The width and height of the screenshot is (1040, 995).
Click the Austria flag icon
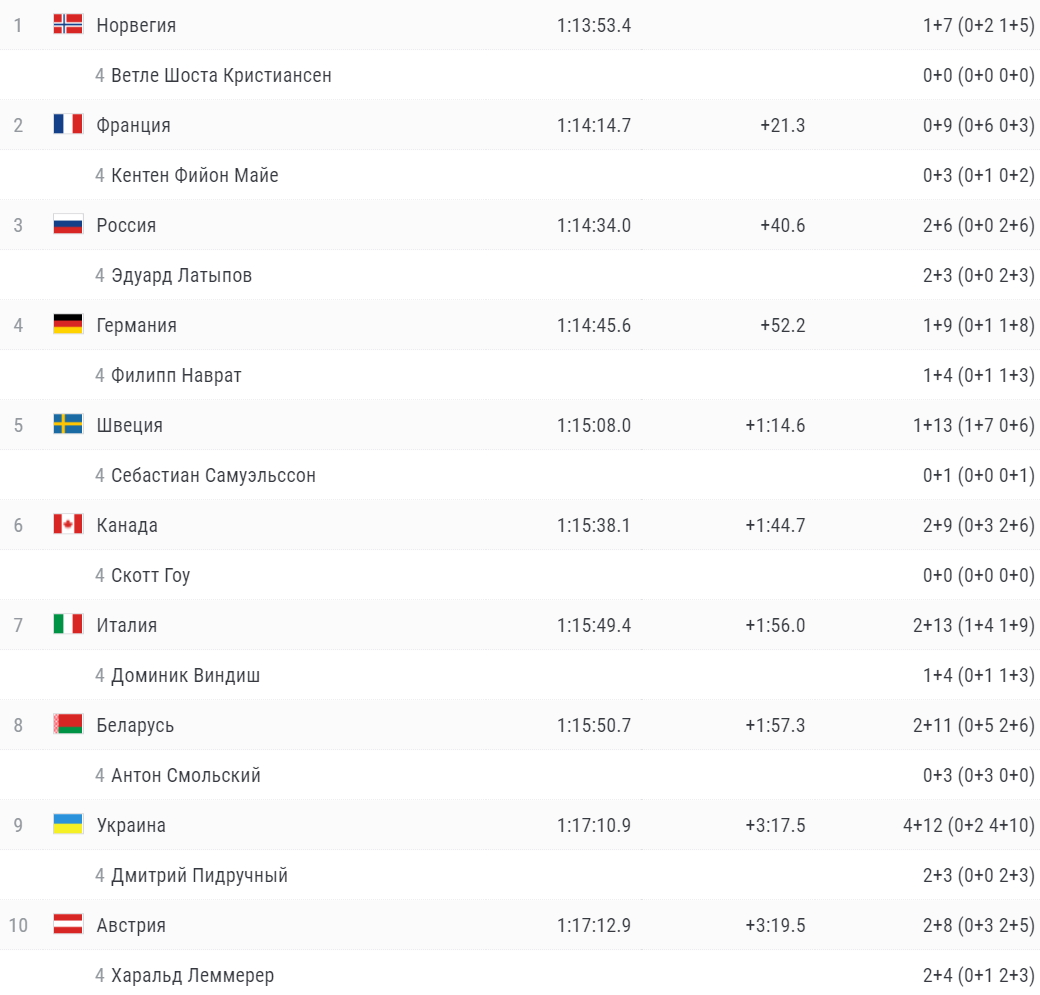tap(68, 925)
